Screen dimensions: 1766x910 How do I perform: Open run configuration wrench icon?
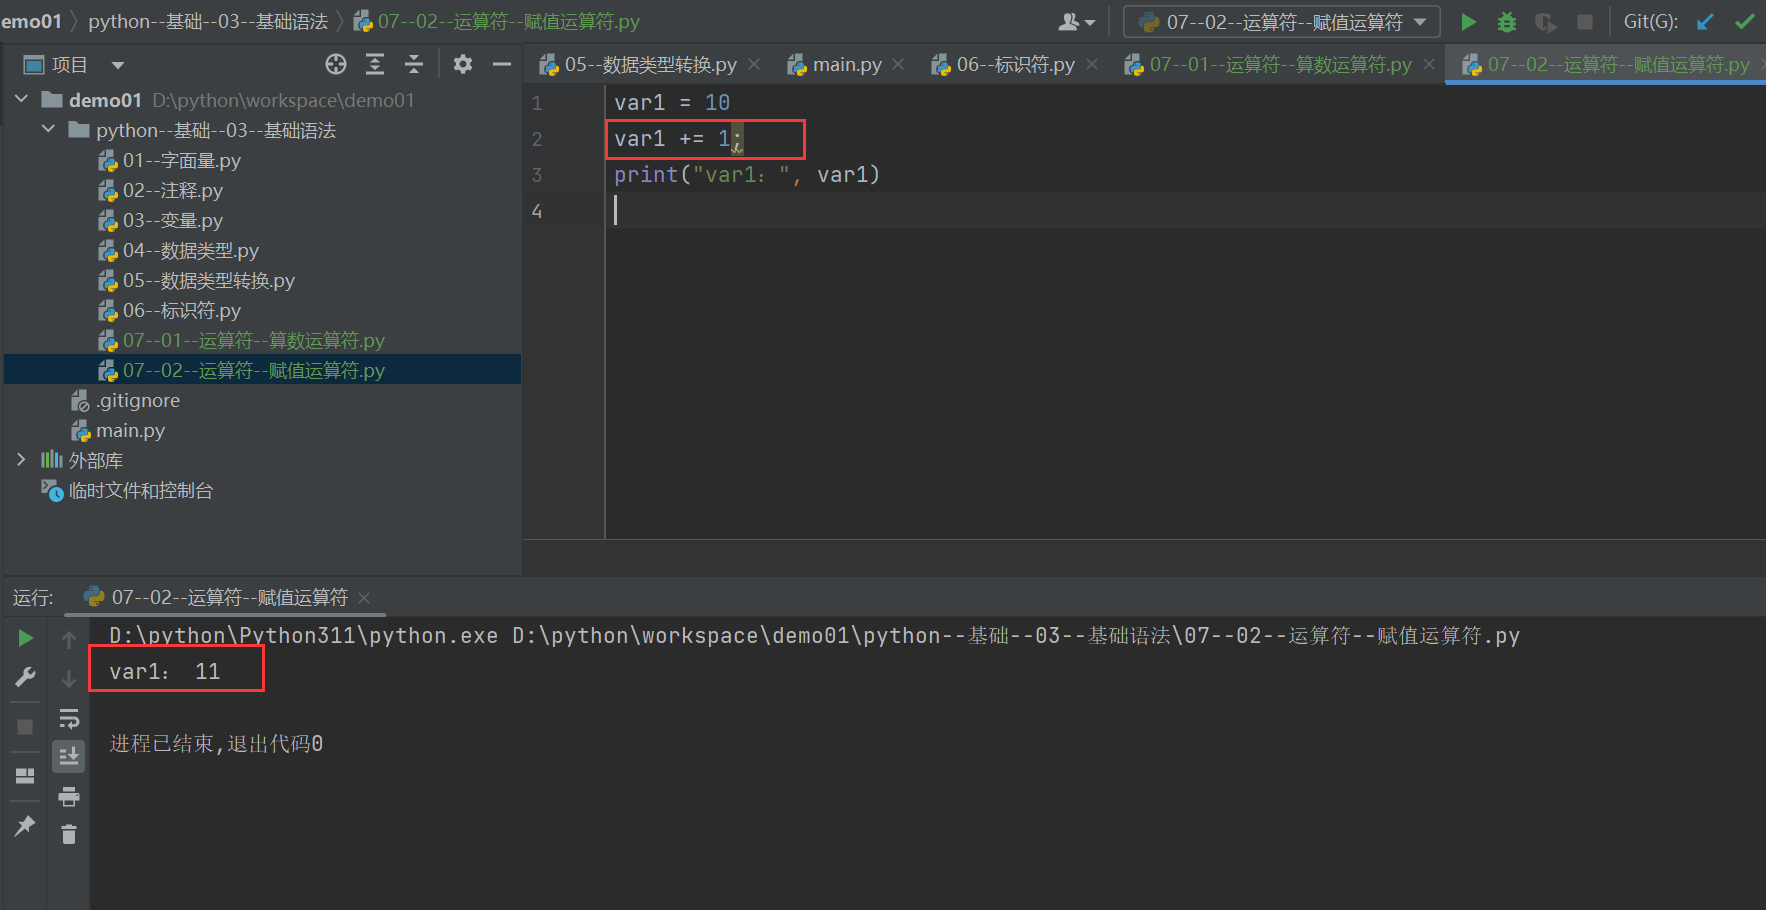pyautogui.click(x=25, y=678)
